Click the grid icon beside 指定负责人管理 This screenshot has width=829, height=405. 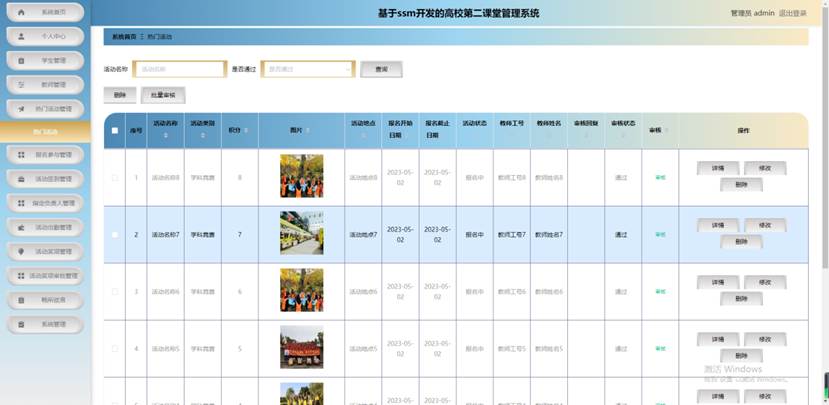tap(21, 203)
